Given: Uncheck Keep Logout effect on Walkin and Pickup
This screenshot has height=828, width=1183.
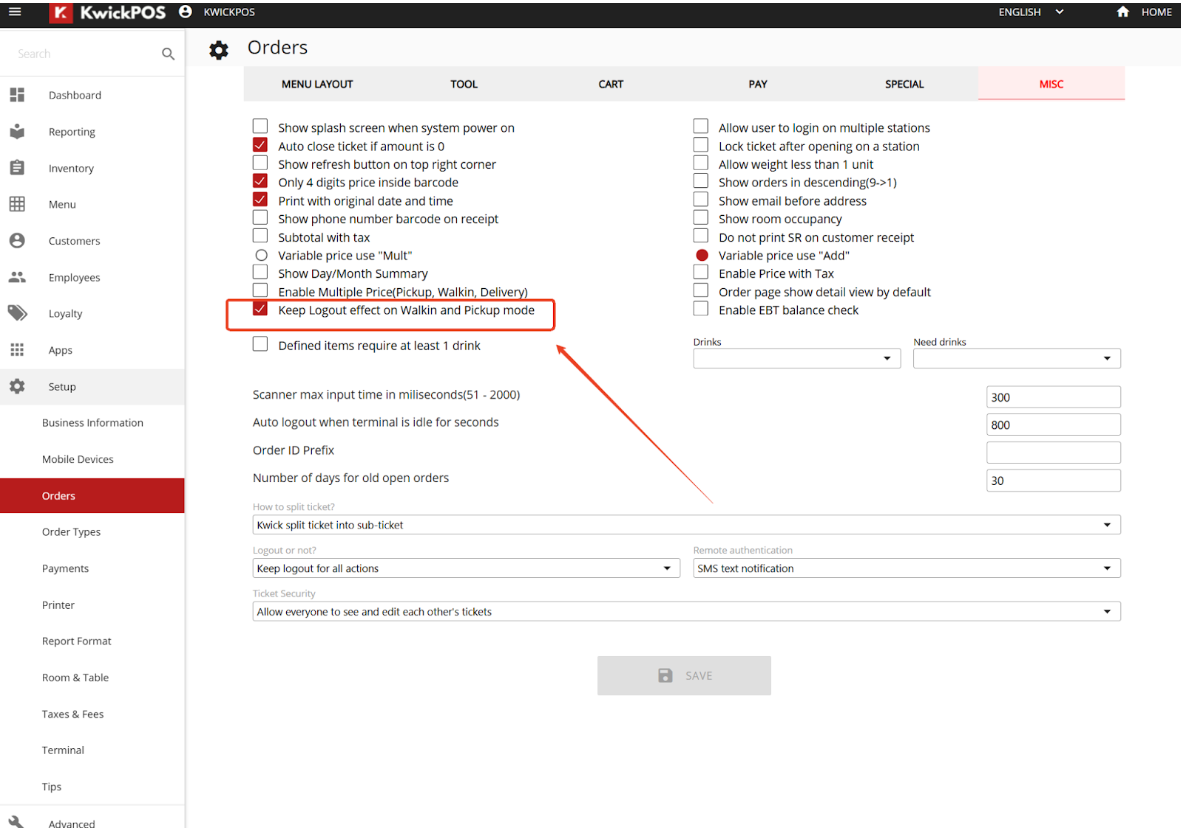Looking at the screenshot, I should 260,309.
